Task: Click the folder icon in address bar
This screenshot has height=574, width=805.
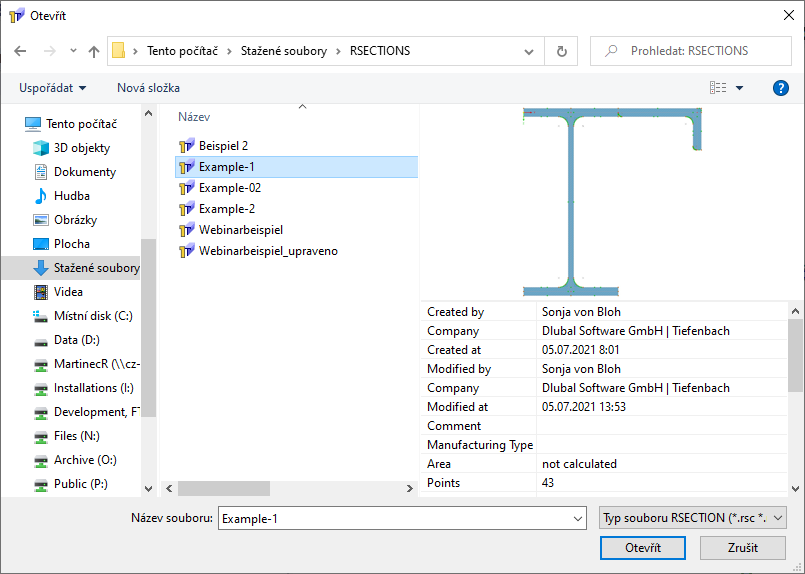Action: pyautogui.click(x=119, y=50)
